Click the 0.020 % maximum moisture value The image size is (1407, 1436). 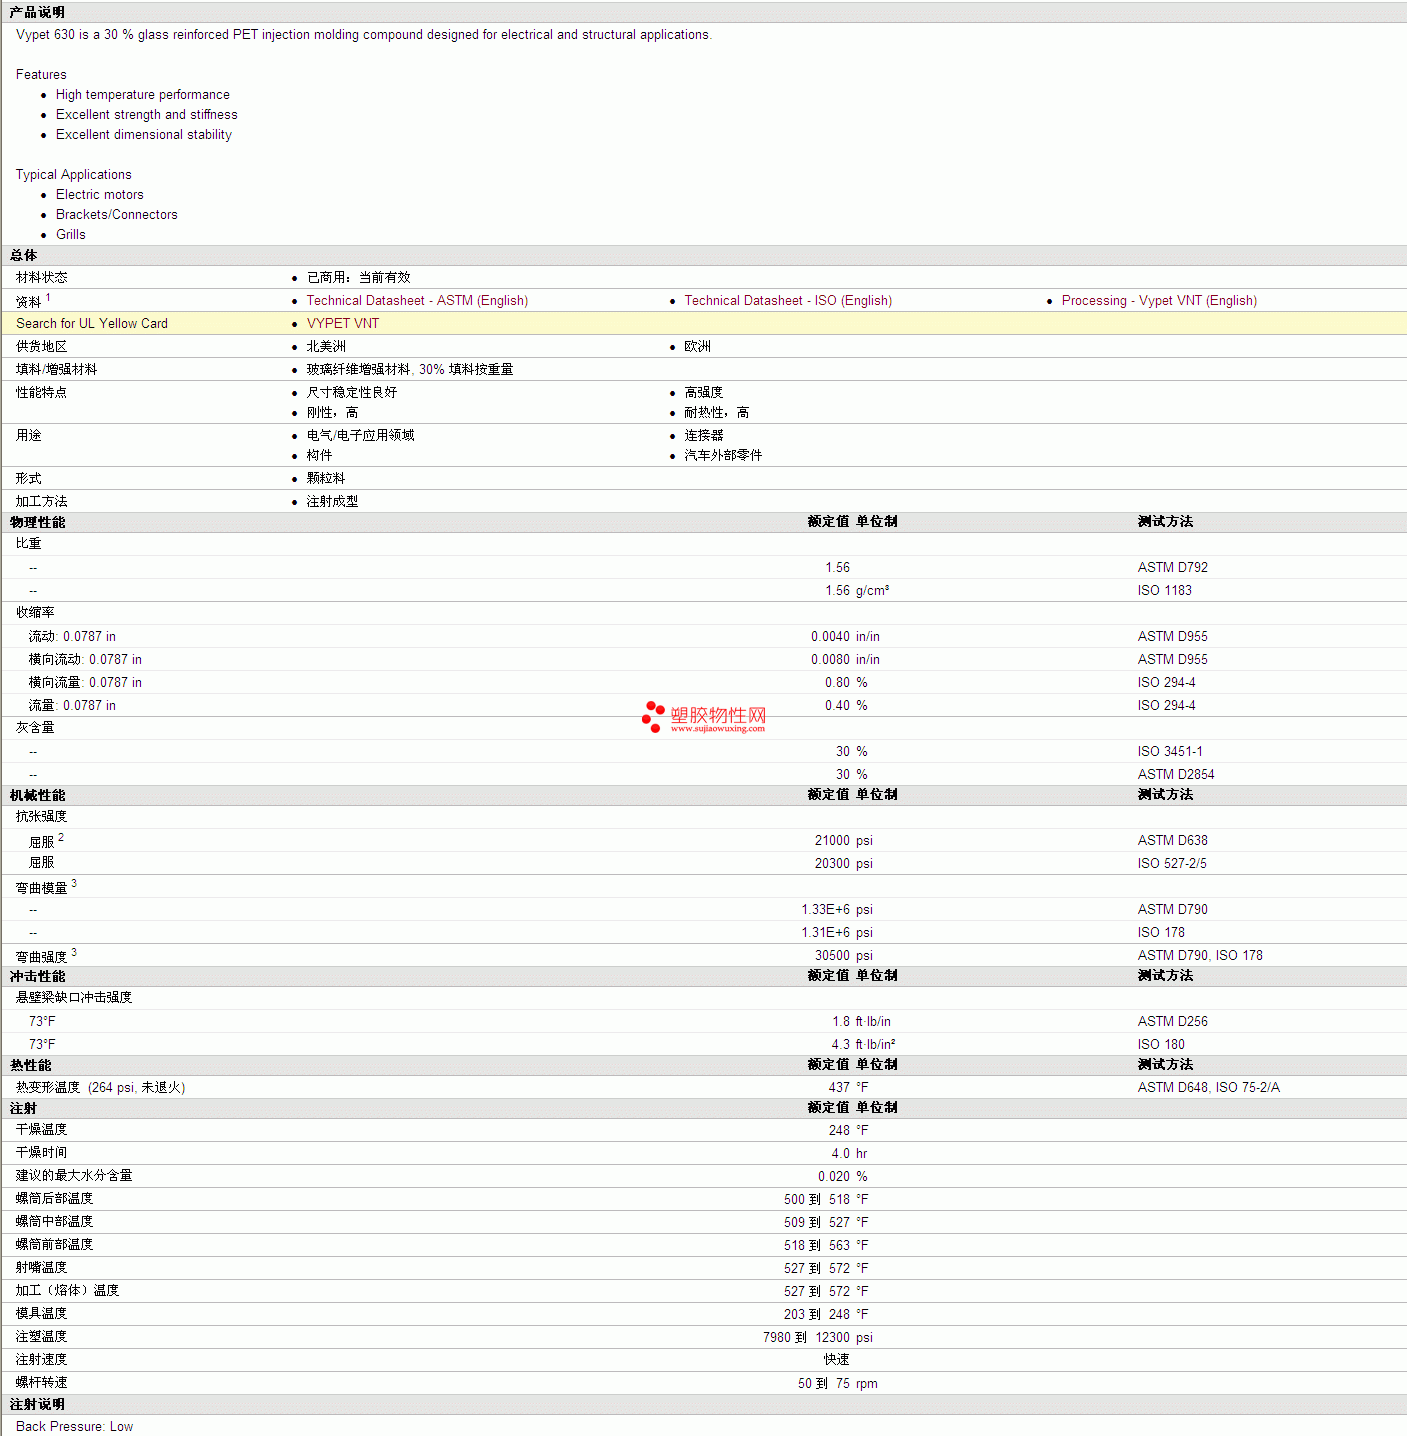(x=843, y=1177)
